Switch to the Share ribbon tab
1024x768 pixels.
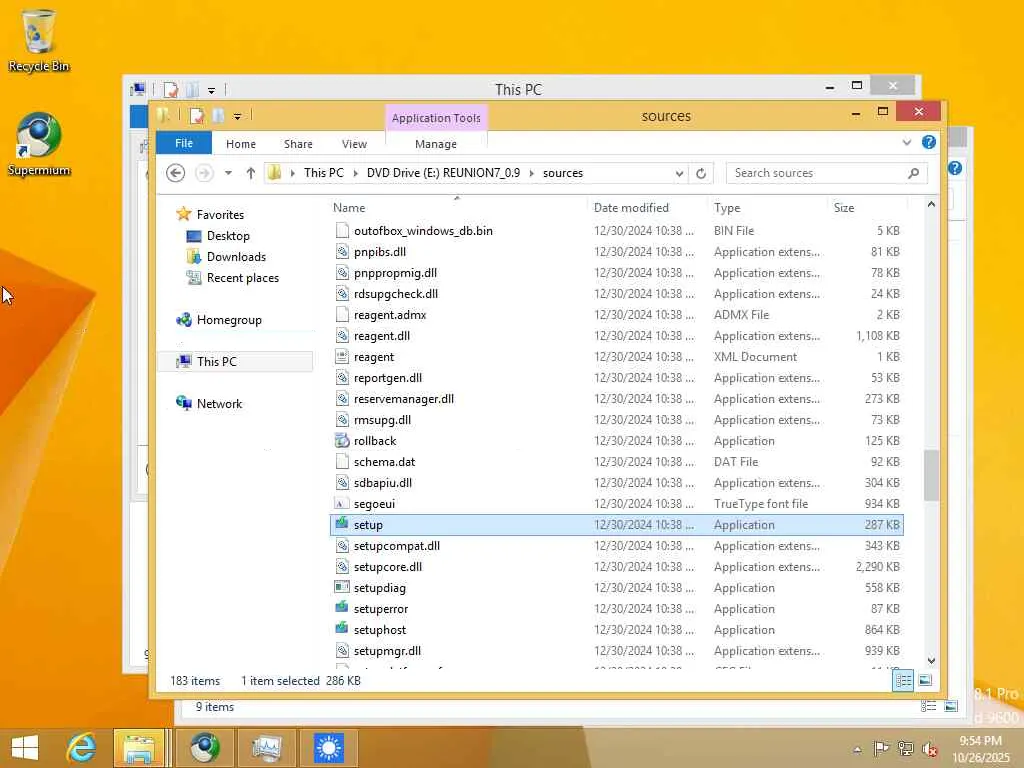coord(298,144)
